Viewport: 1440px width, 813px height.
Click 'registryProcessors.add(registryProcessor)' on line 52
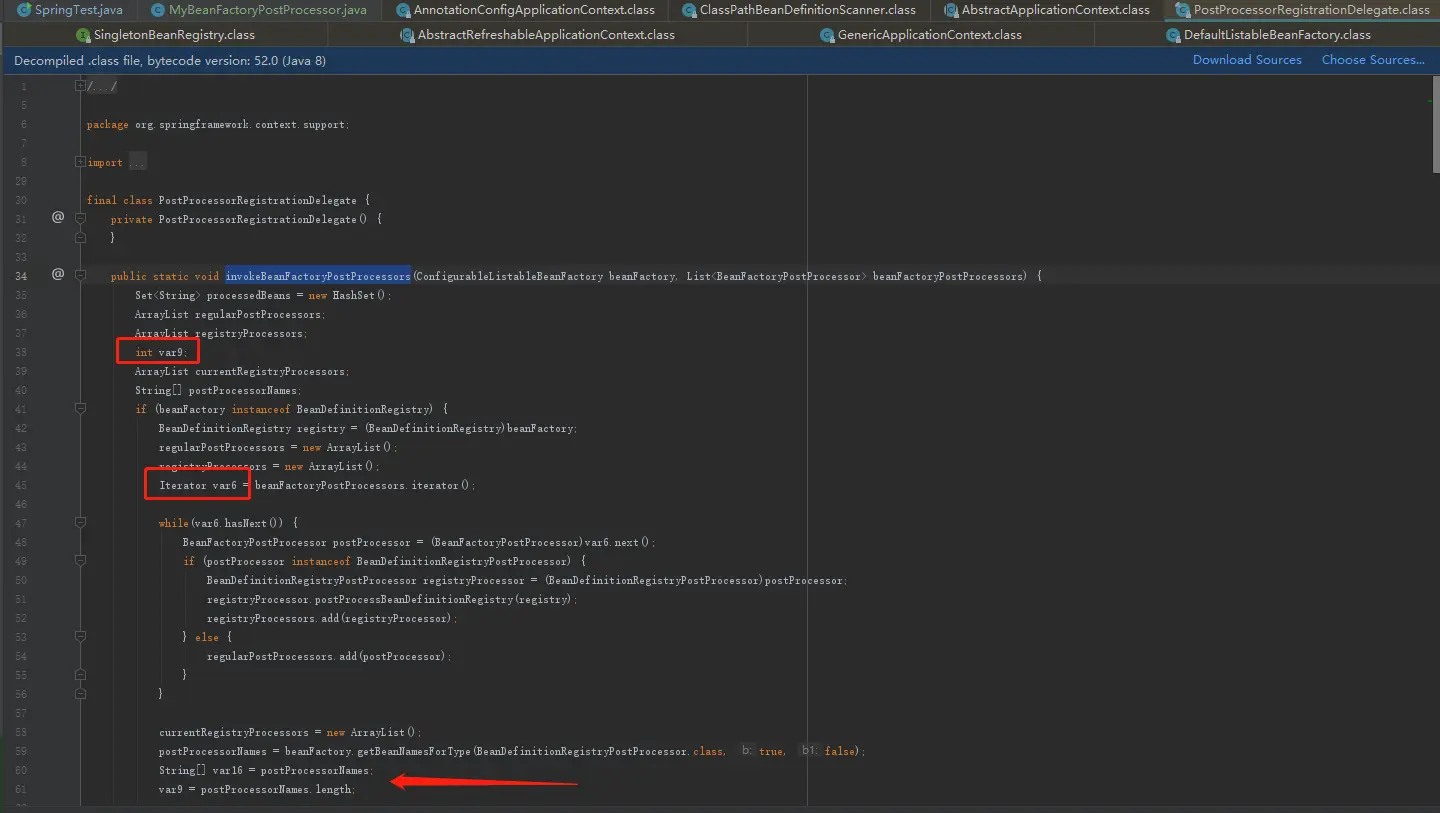329,618
